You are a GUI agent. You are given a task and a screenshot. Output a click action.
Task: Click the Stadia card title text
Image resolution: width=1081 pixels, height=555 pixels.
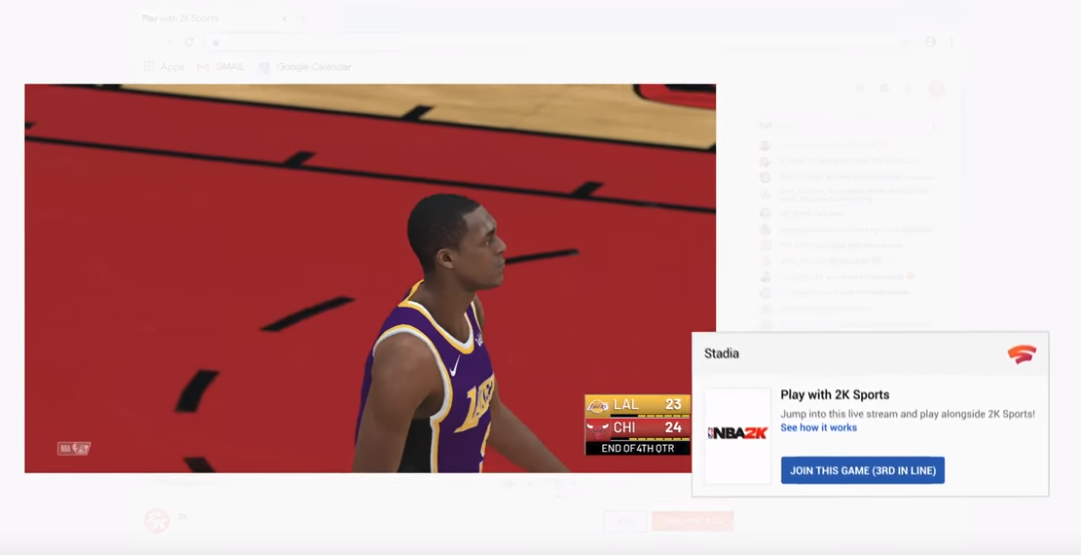(x=721, y=354)
